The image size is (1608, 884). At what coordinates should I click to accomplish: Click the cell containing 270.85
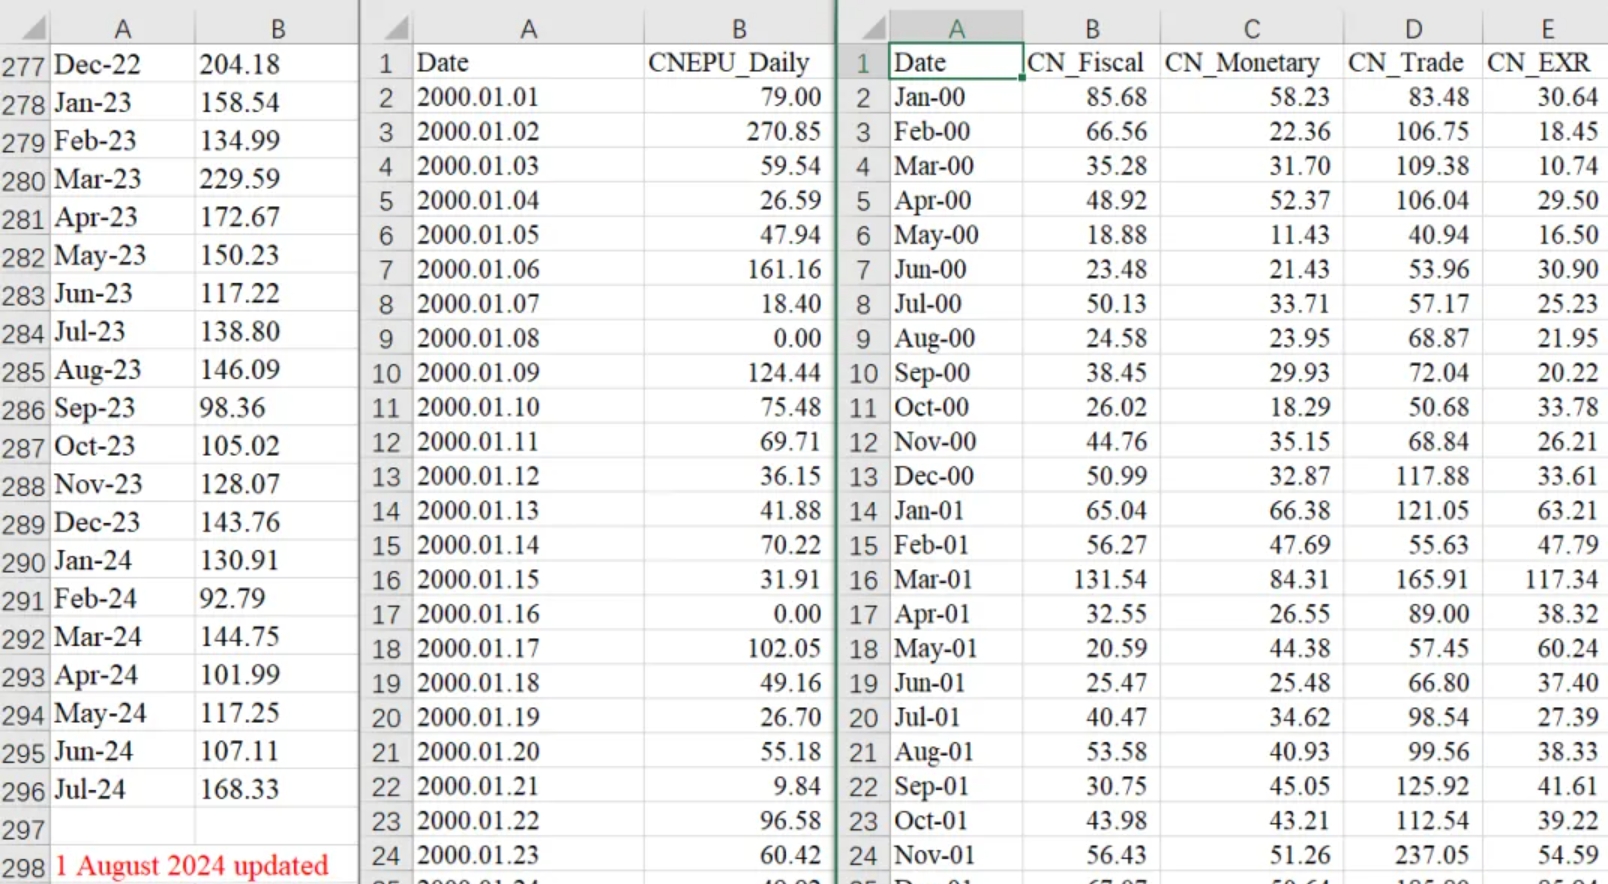[738, 132]
